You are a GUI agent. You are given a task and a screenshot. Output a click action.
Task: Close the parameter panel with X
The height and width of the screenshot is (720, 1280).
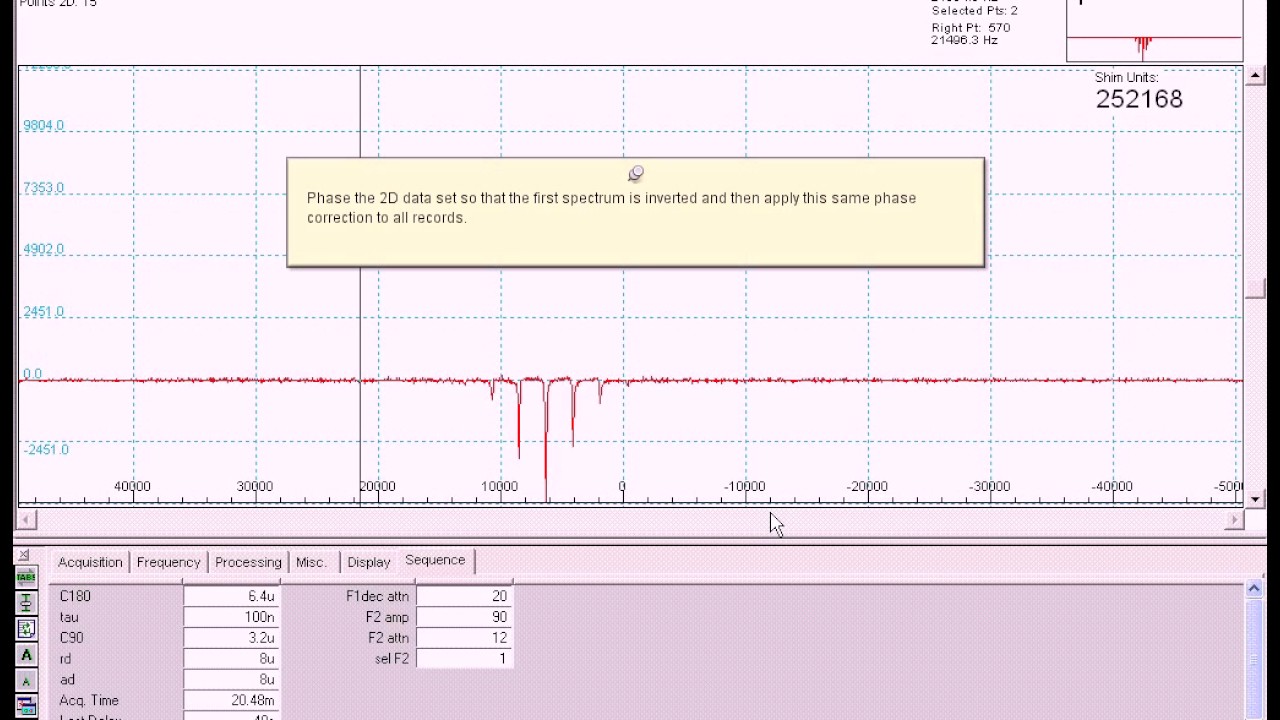coord(24,555)
